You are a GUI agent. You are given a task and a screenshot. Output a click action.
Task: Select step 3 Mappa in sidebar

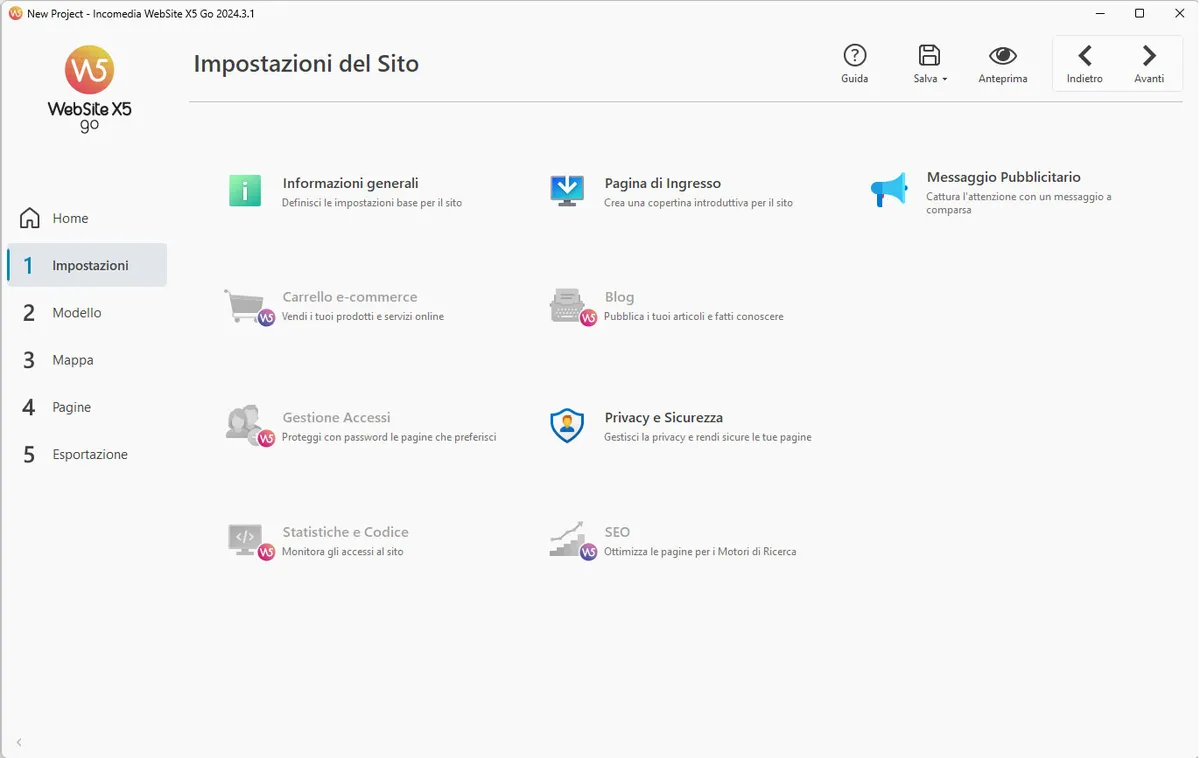[87, 359]
